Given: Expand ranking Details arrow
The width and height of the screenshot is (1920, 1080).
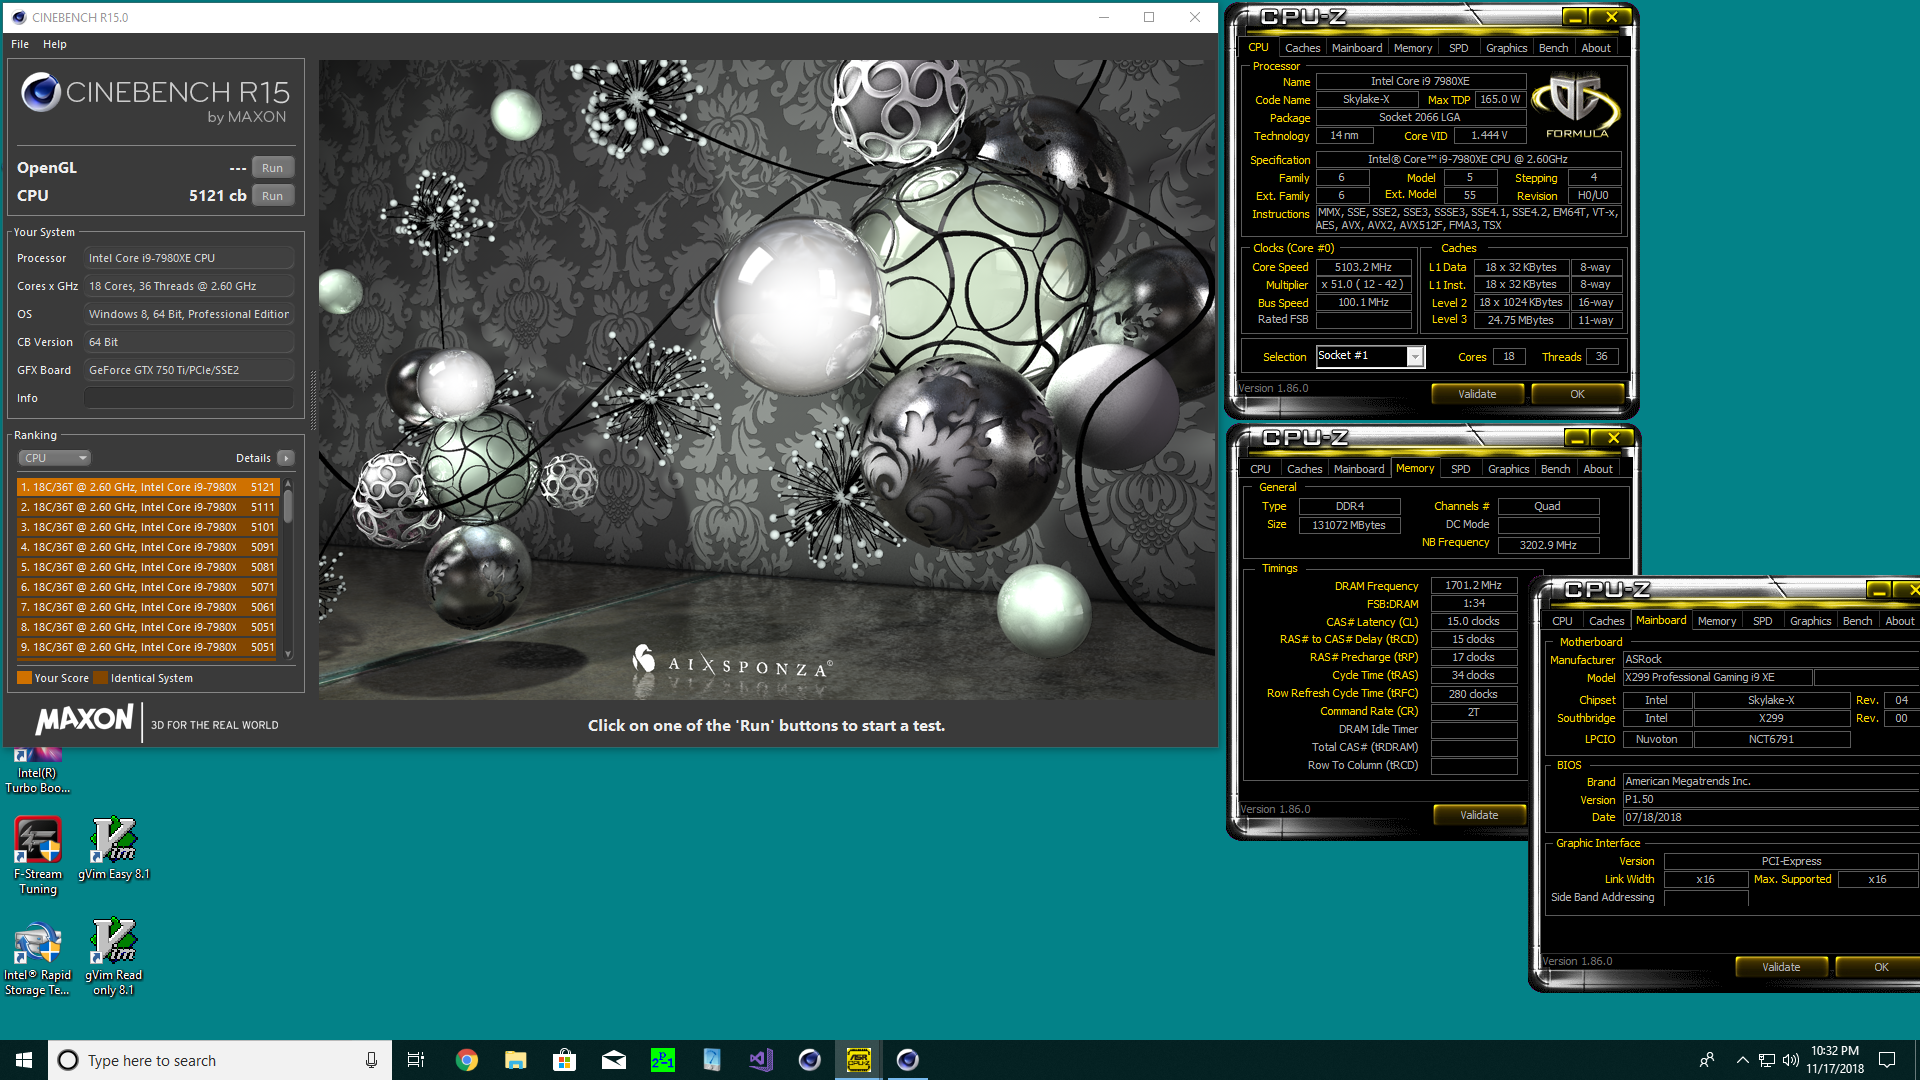Looking at the screenshot, I should point(286,458).
